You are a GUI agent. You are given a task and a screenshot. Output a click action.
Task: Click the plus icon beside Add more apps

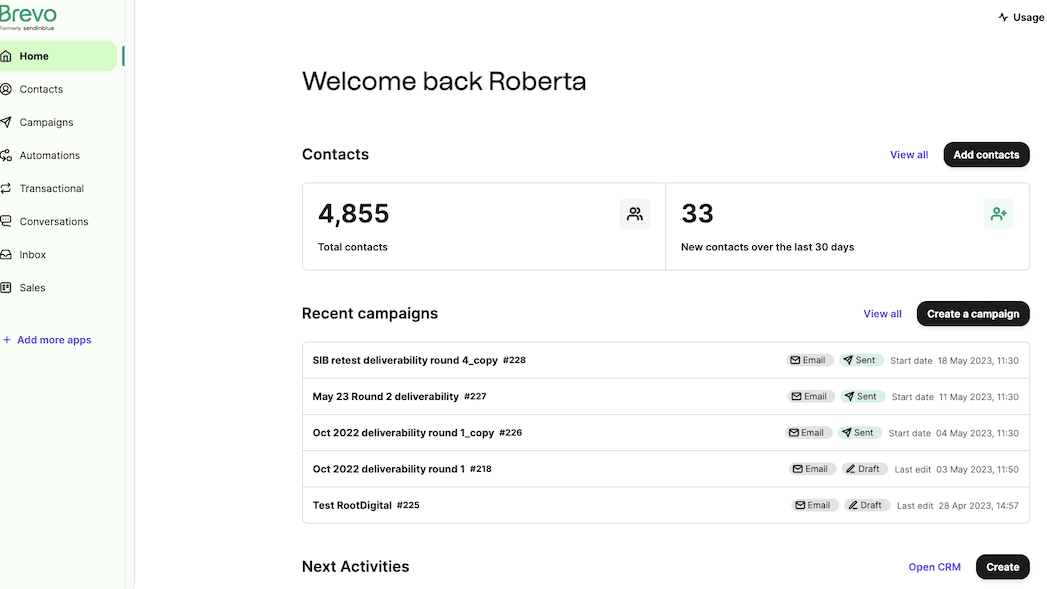point(7,340)
